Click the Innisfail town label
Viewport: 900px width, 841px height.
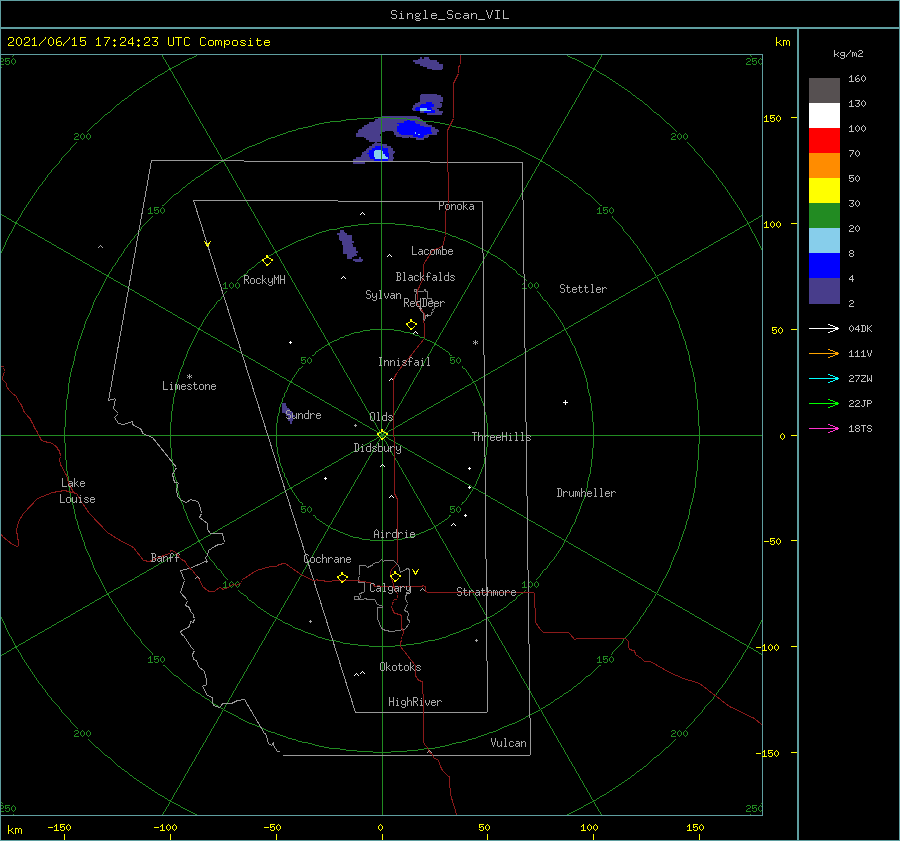404,362
